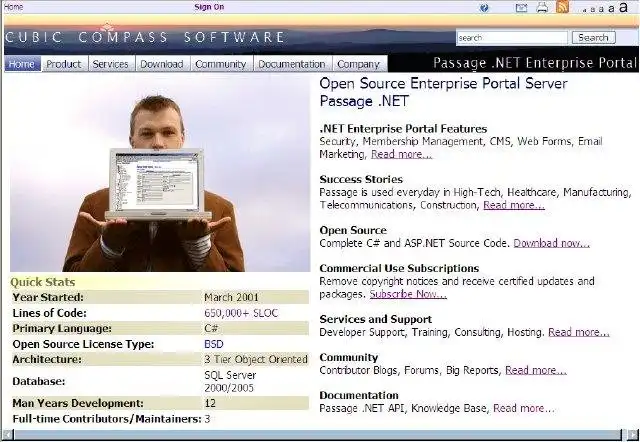Open the orange RSS feed icon
Viewport: 640px width, 442px height.
(x=562, y=7)
